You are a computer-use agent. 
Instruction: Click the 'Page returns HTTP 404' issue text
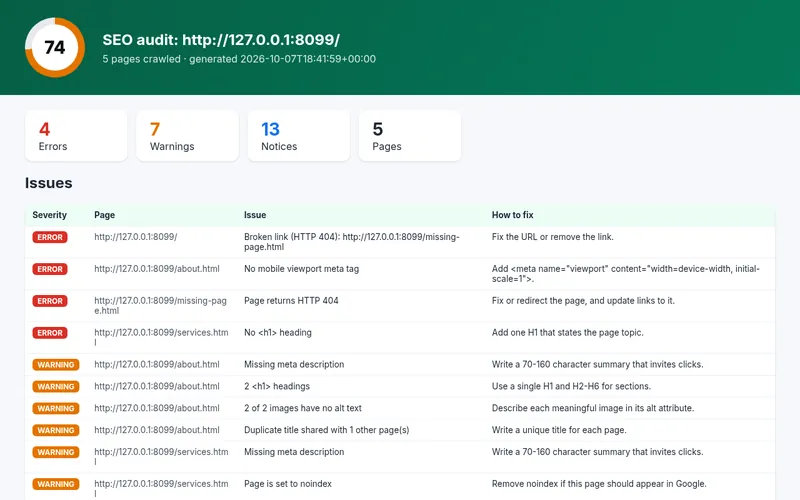[x=291, y=301]
